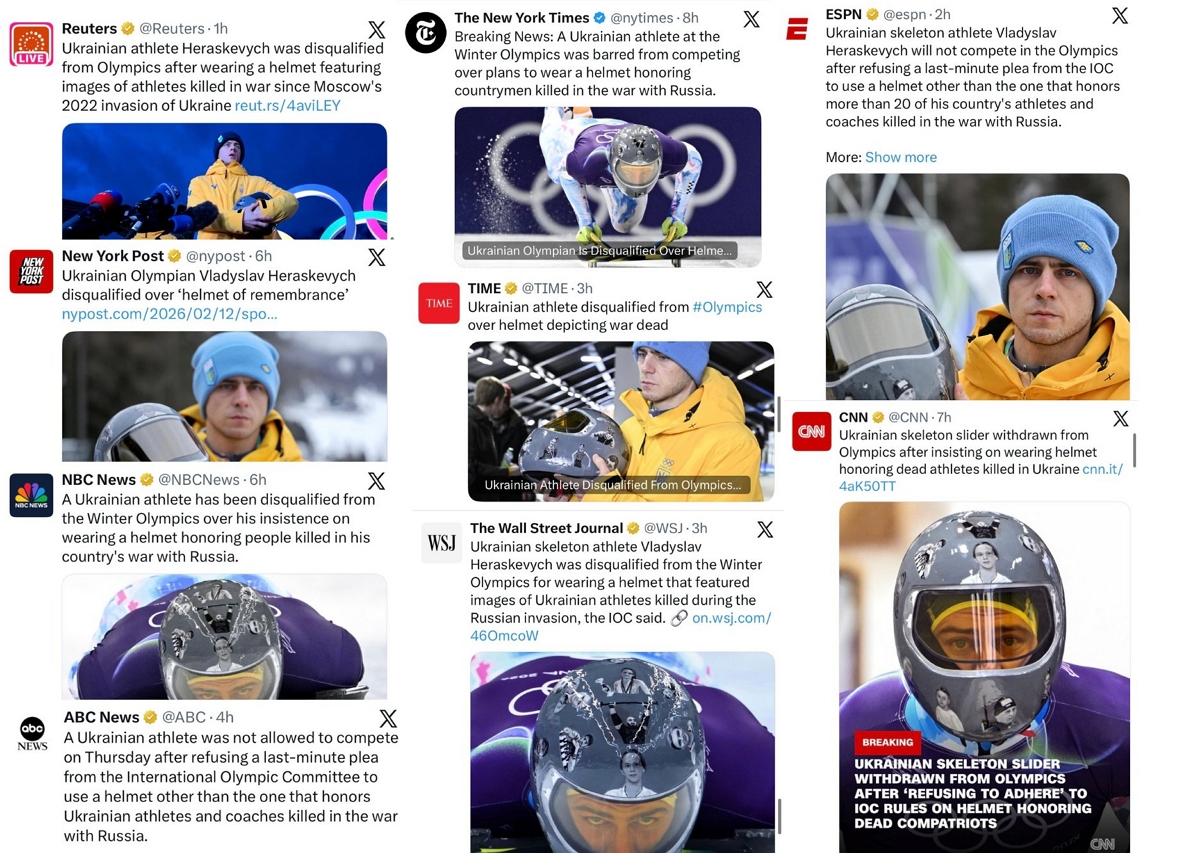Click the X logo on the CNN post
The width and height of the screenshot is (1200, 853).
point(1120,418)
